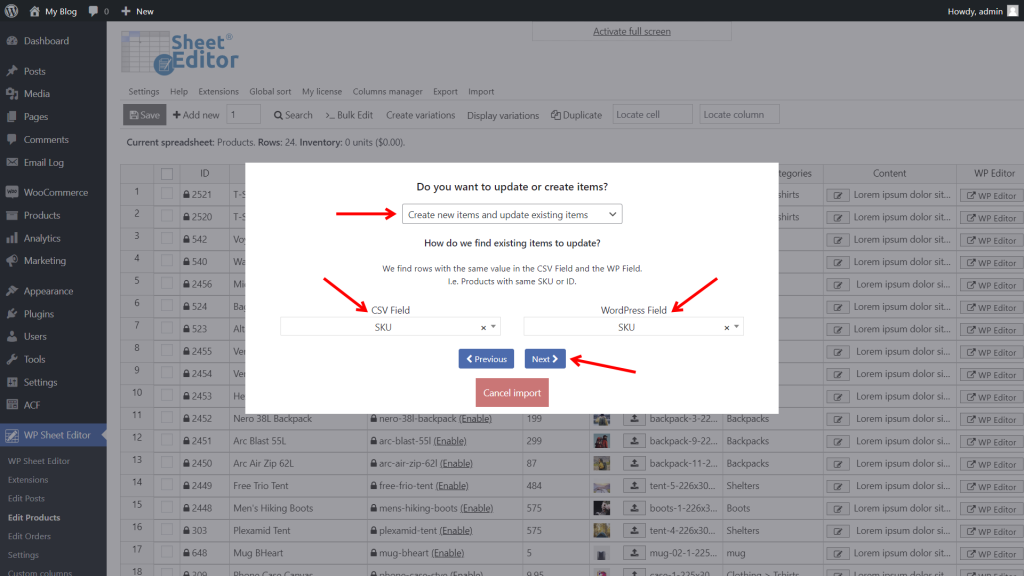The image size is (1024, 576).
Task: Click the Plexamid Tent product thumbnail
Action: pos(601,531)
